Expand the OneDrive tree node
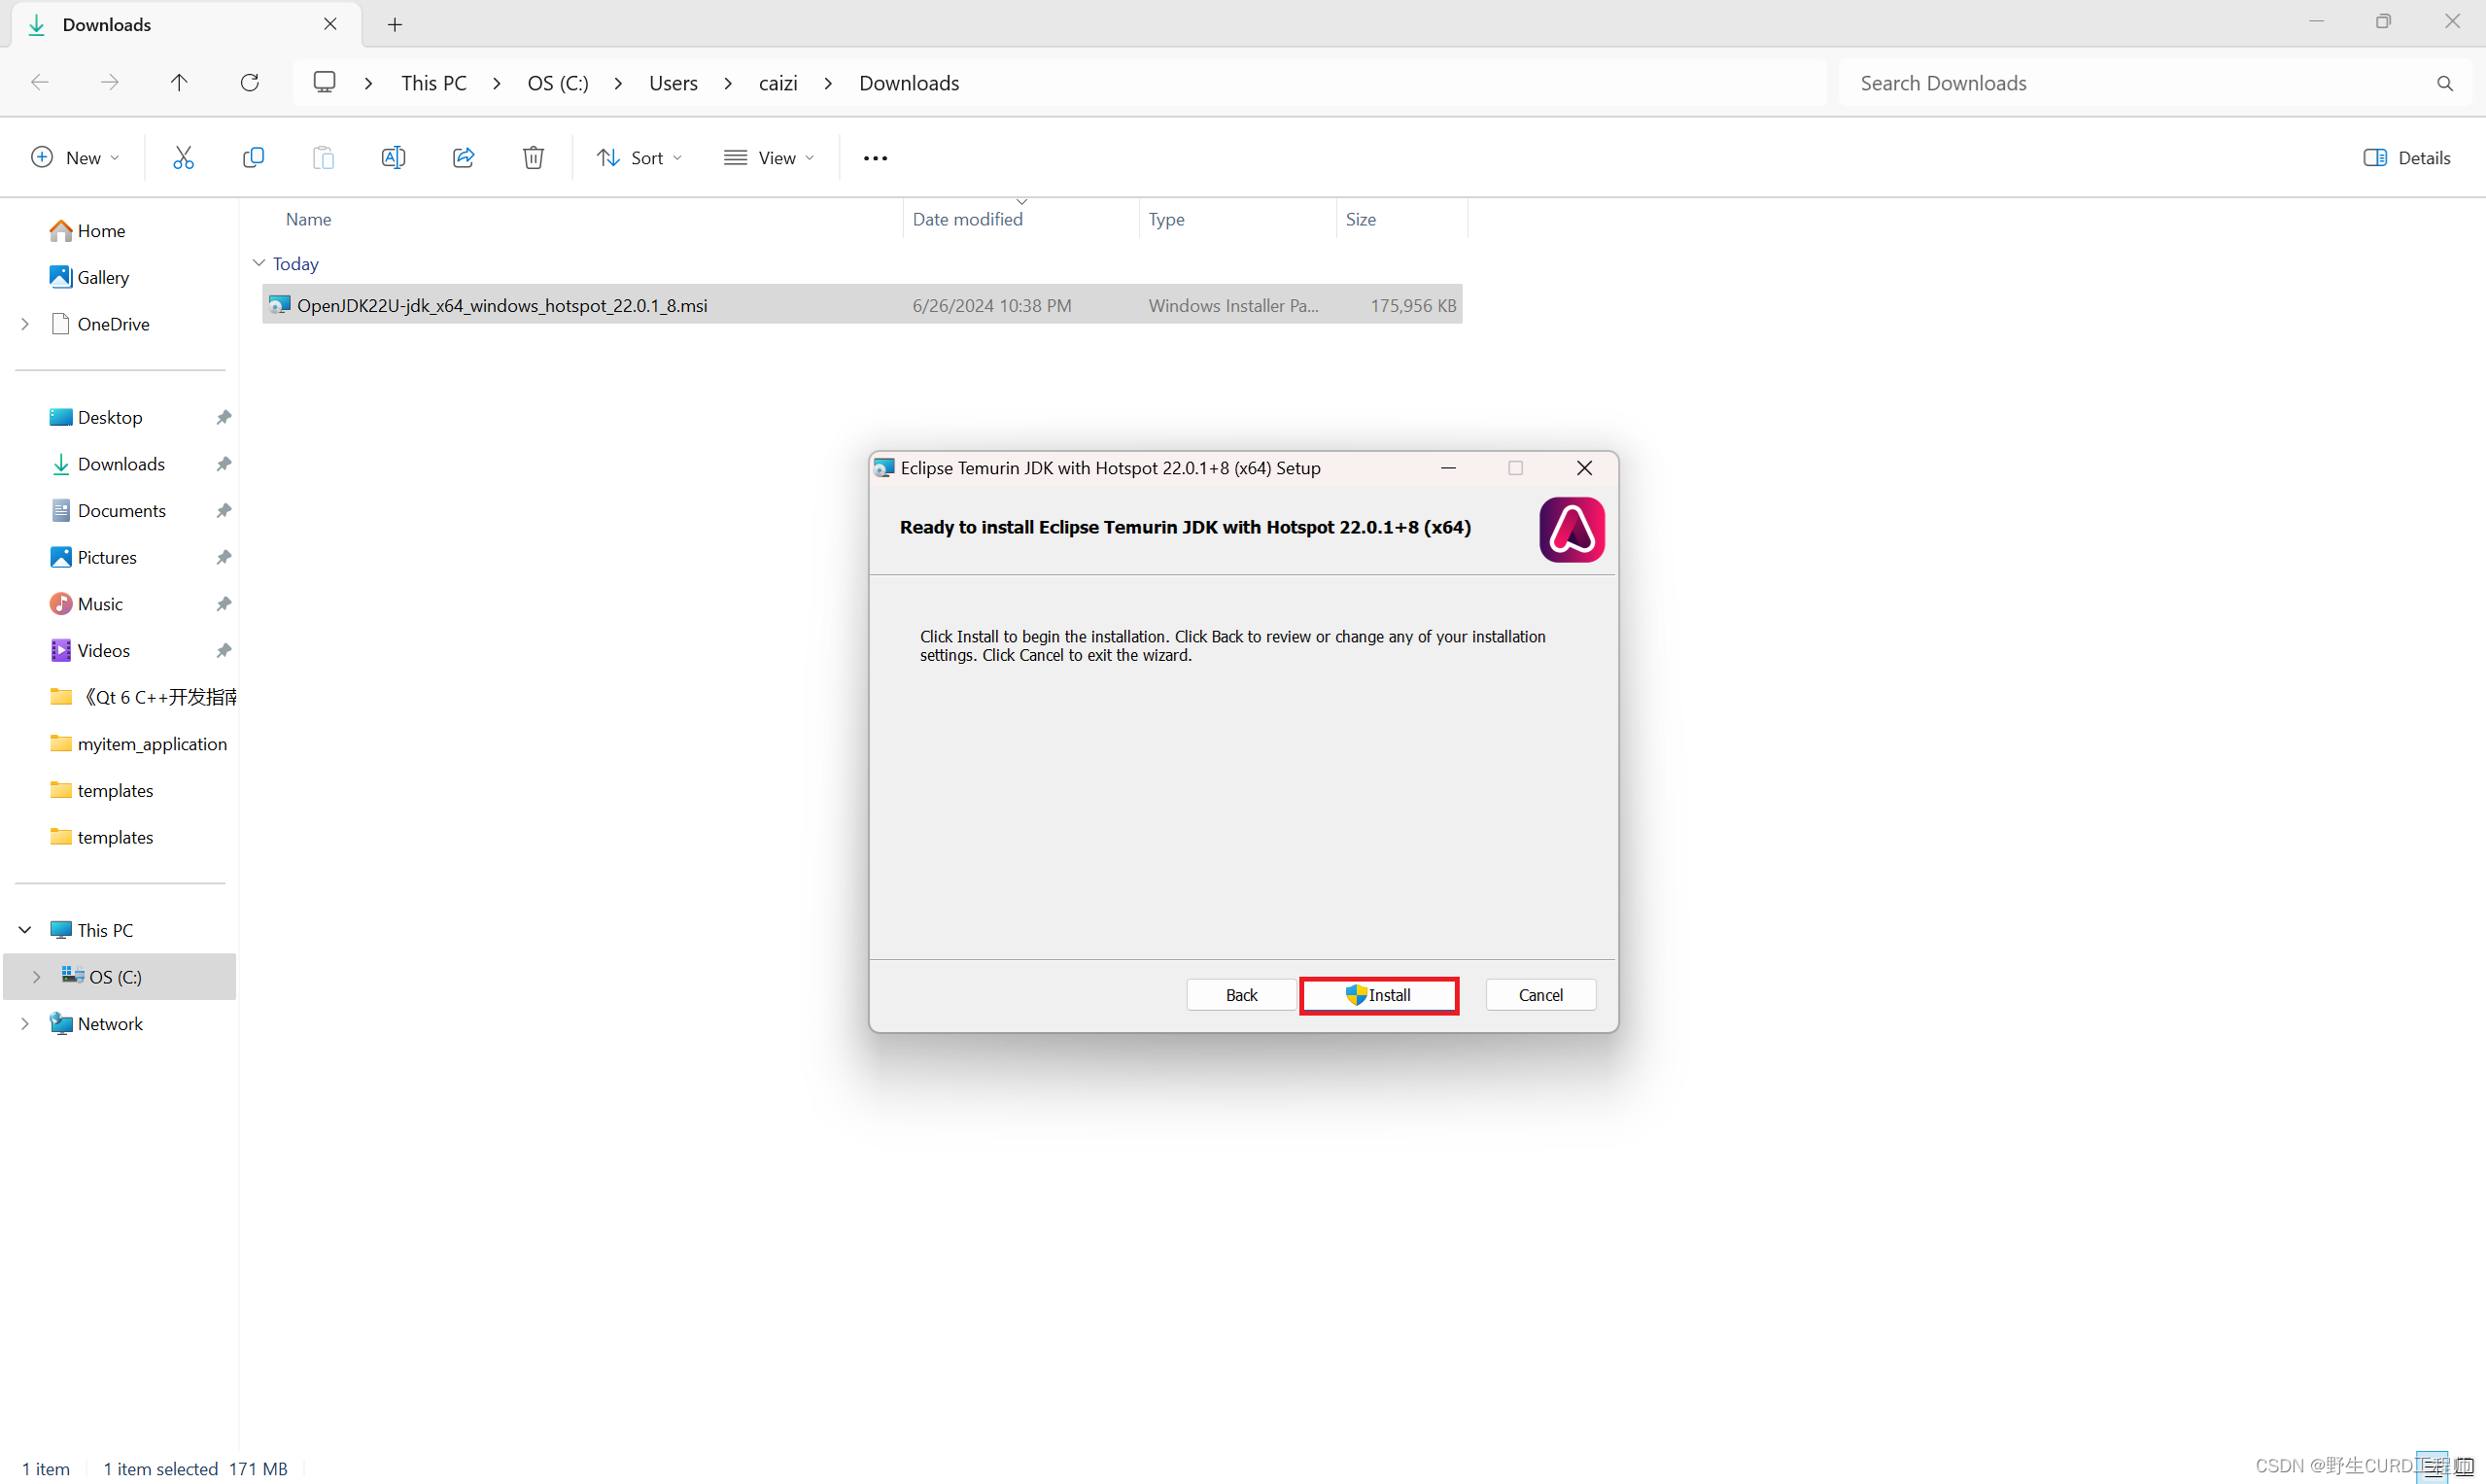This screenshot has width=2486, height=1484. [x=25, y=324]
